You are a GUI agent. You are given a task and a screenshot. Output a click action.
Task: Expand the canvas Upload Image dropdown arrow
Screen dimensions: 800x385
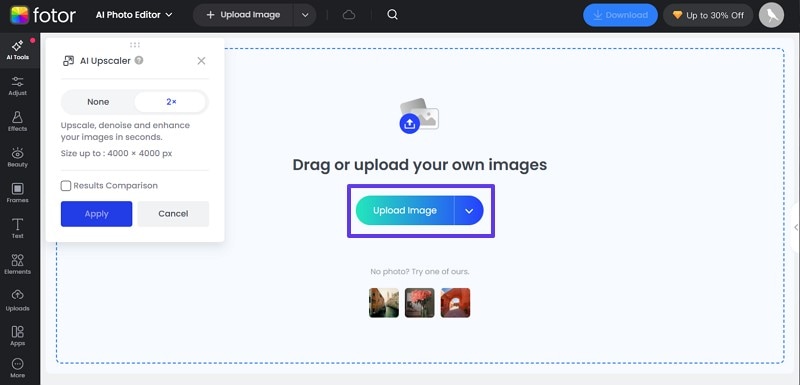pos(469,211)
